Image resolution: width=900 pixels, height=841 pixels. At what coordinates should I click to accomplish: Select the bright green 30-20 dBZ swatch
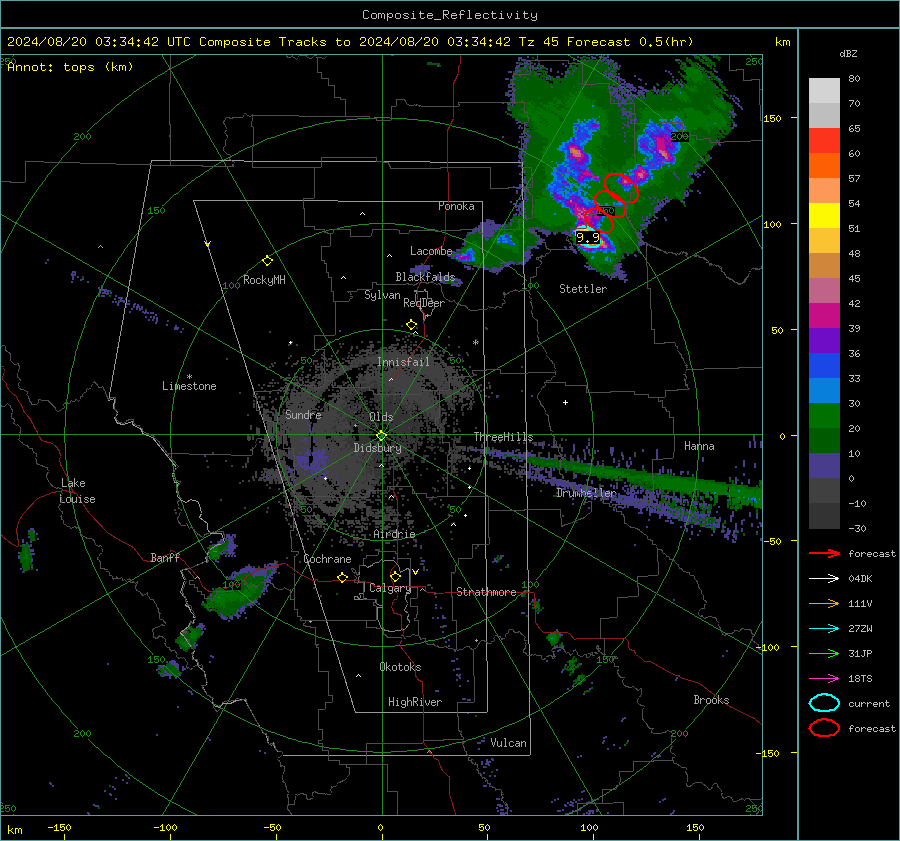tap(824, 416)
